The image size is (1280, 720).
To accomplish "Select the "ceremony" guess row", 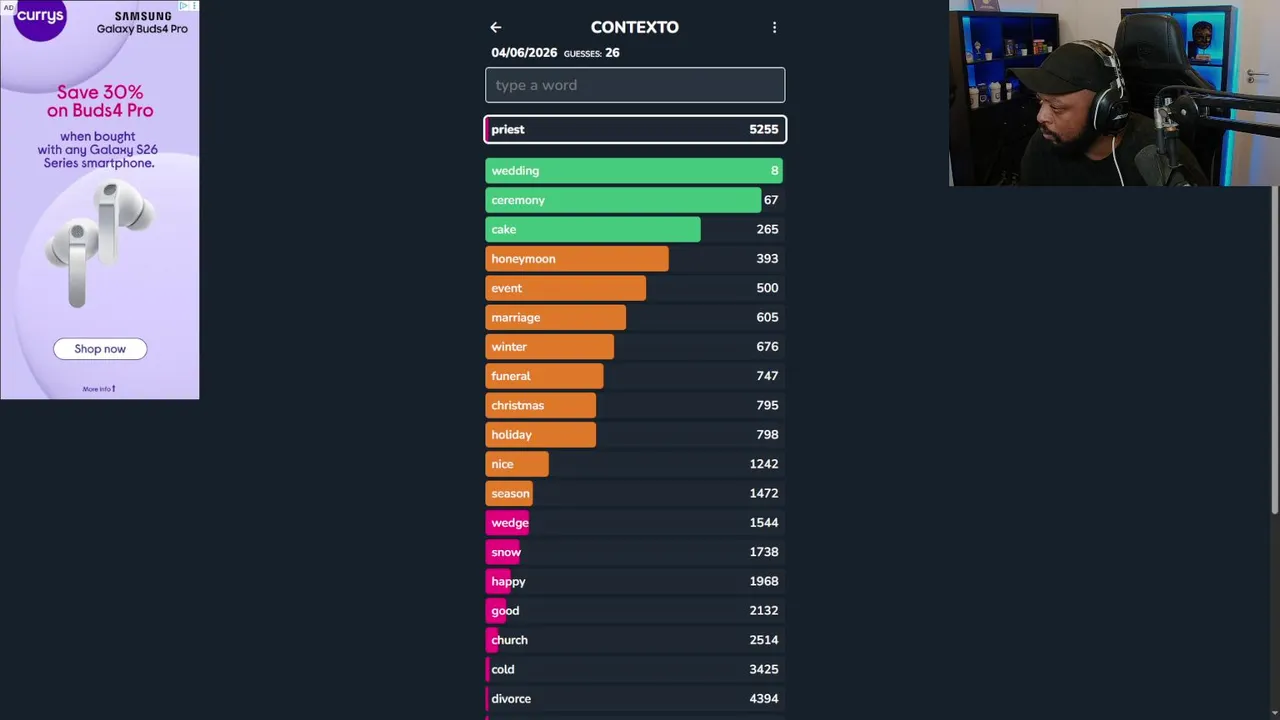I will (635, 200).
